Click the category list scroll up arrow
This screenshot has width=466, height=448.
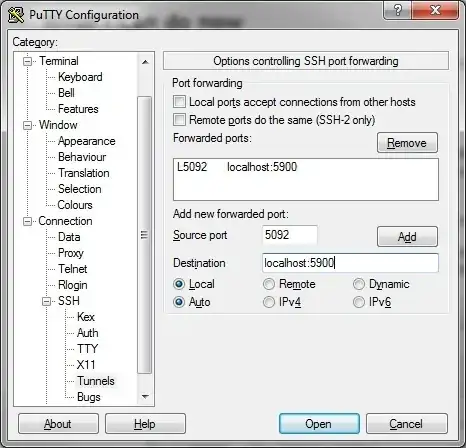145,62
